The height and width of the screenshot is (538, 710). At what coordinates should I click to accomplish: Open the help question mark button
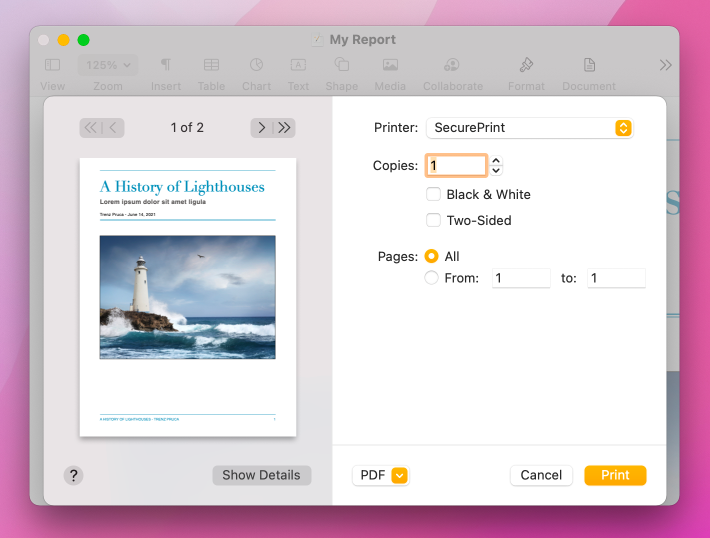(x=73, y=476)
